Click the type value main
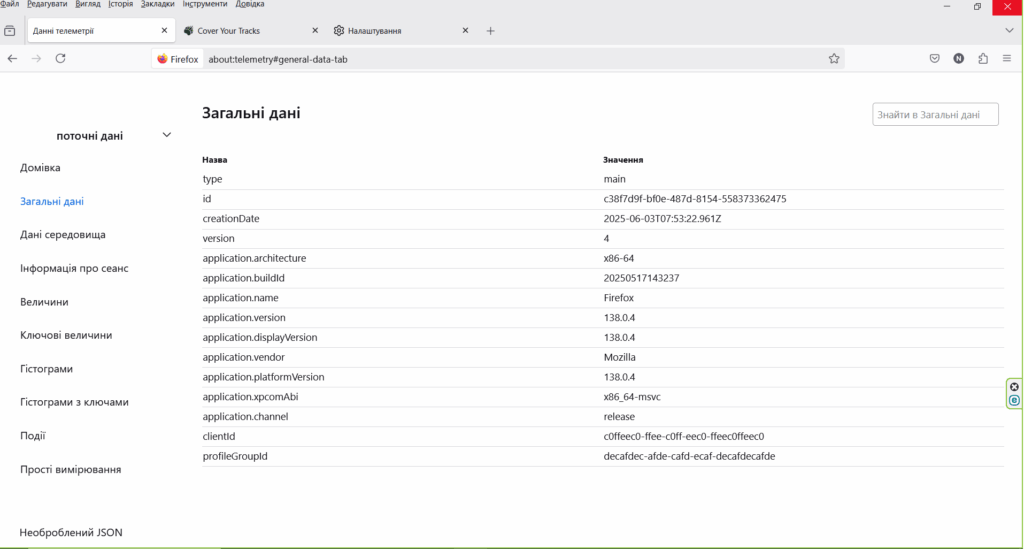1024x549 pixels. 615,179
